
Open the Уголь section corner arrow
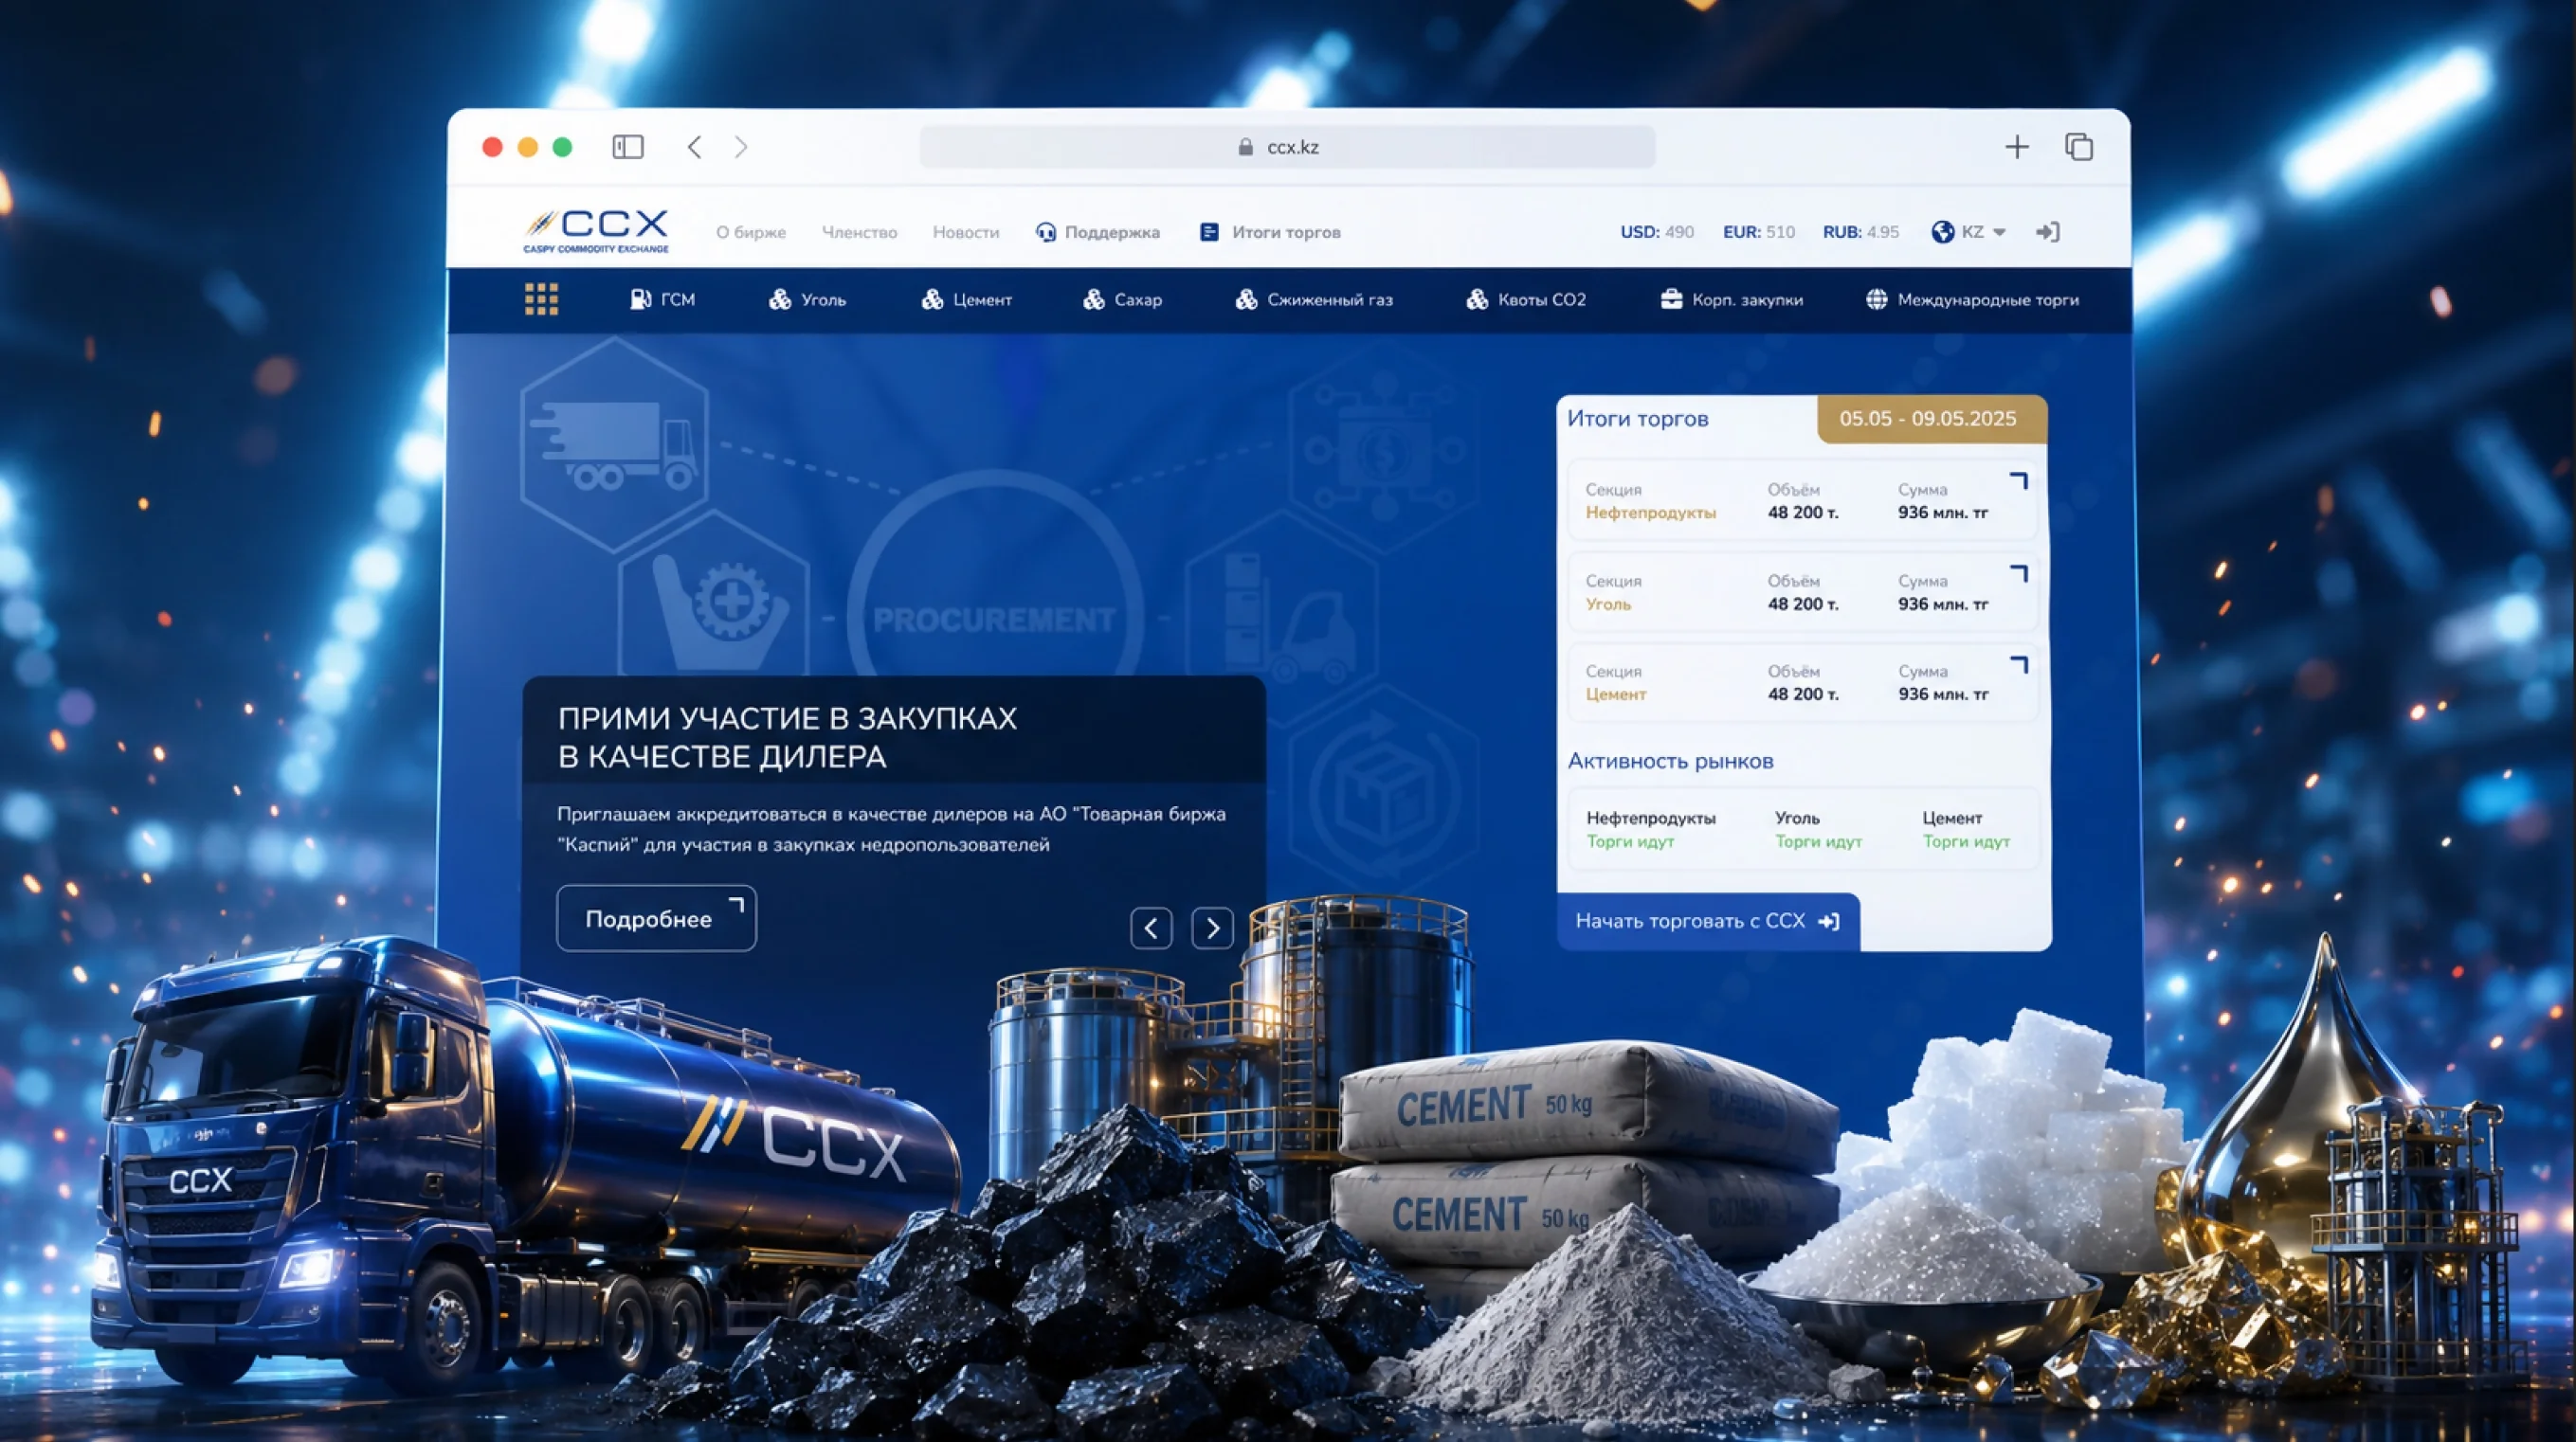click(x=2019, y=573)
